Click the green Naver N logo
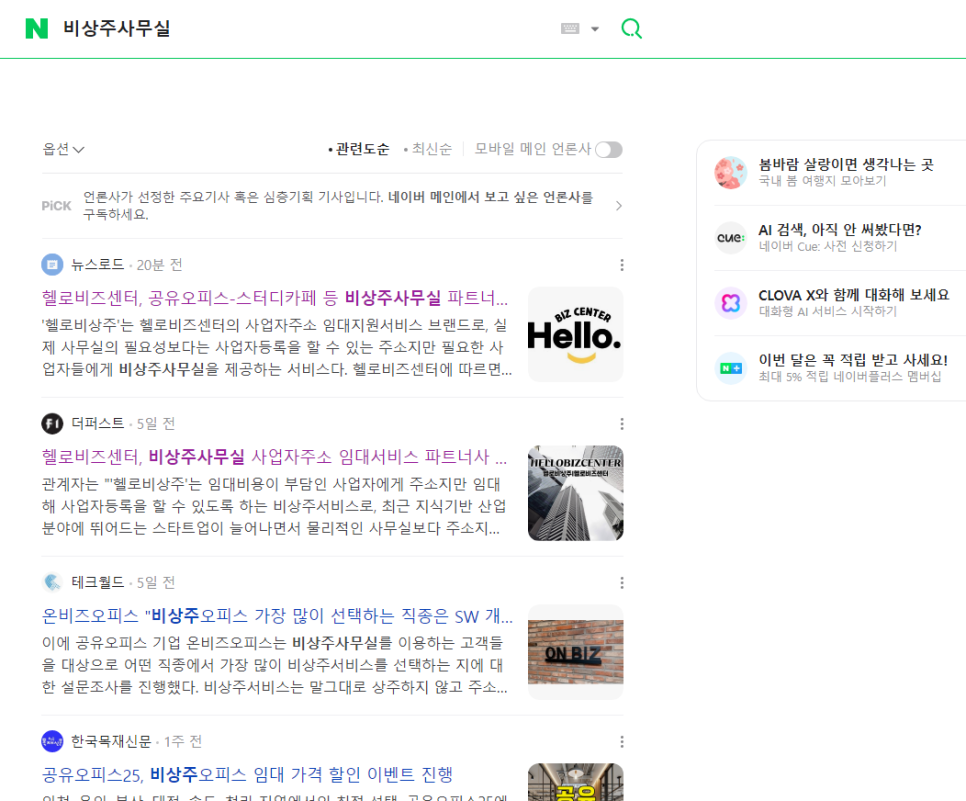The image size is (966, 801). tap(36, 28)
